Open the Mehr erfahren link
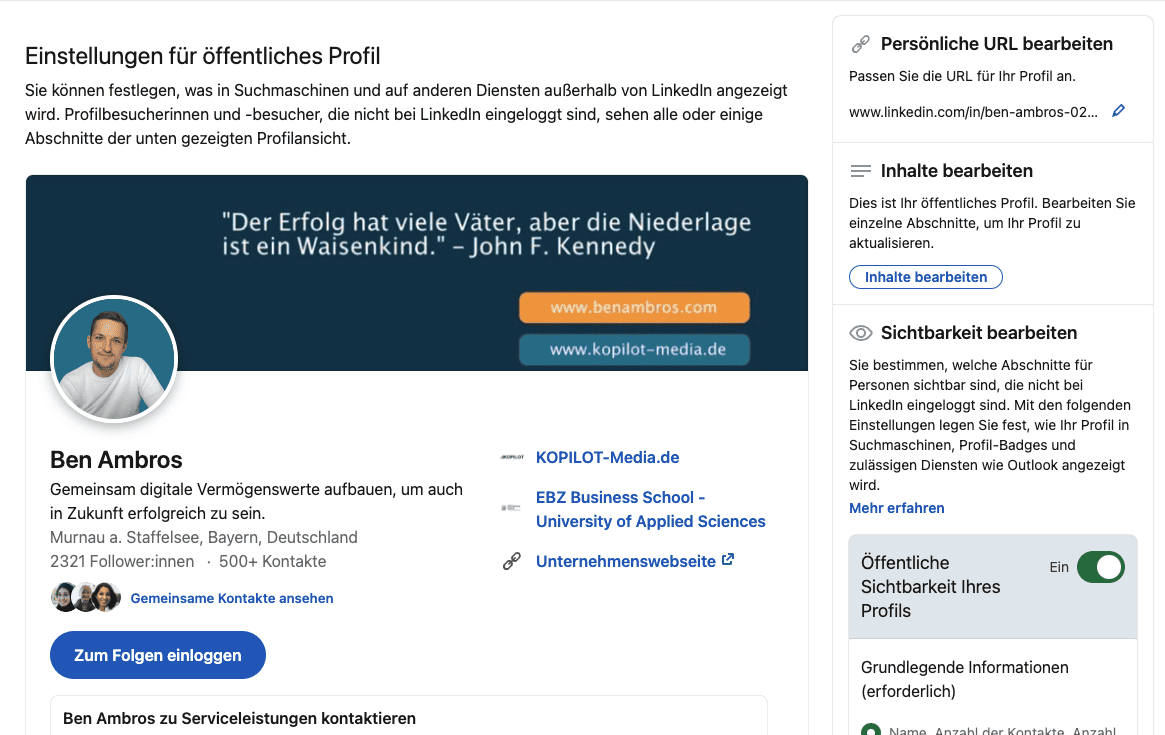Viewport: 1165px width, 735px height. 896,508
